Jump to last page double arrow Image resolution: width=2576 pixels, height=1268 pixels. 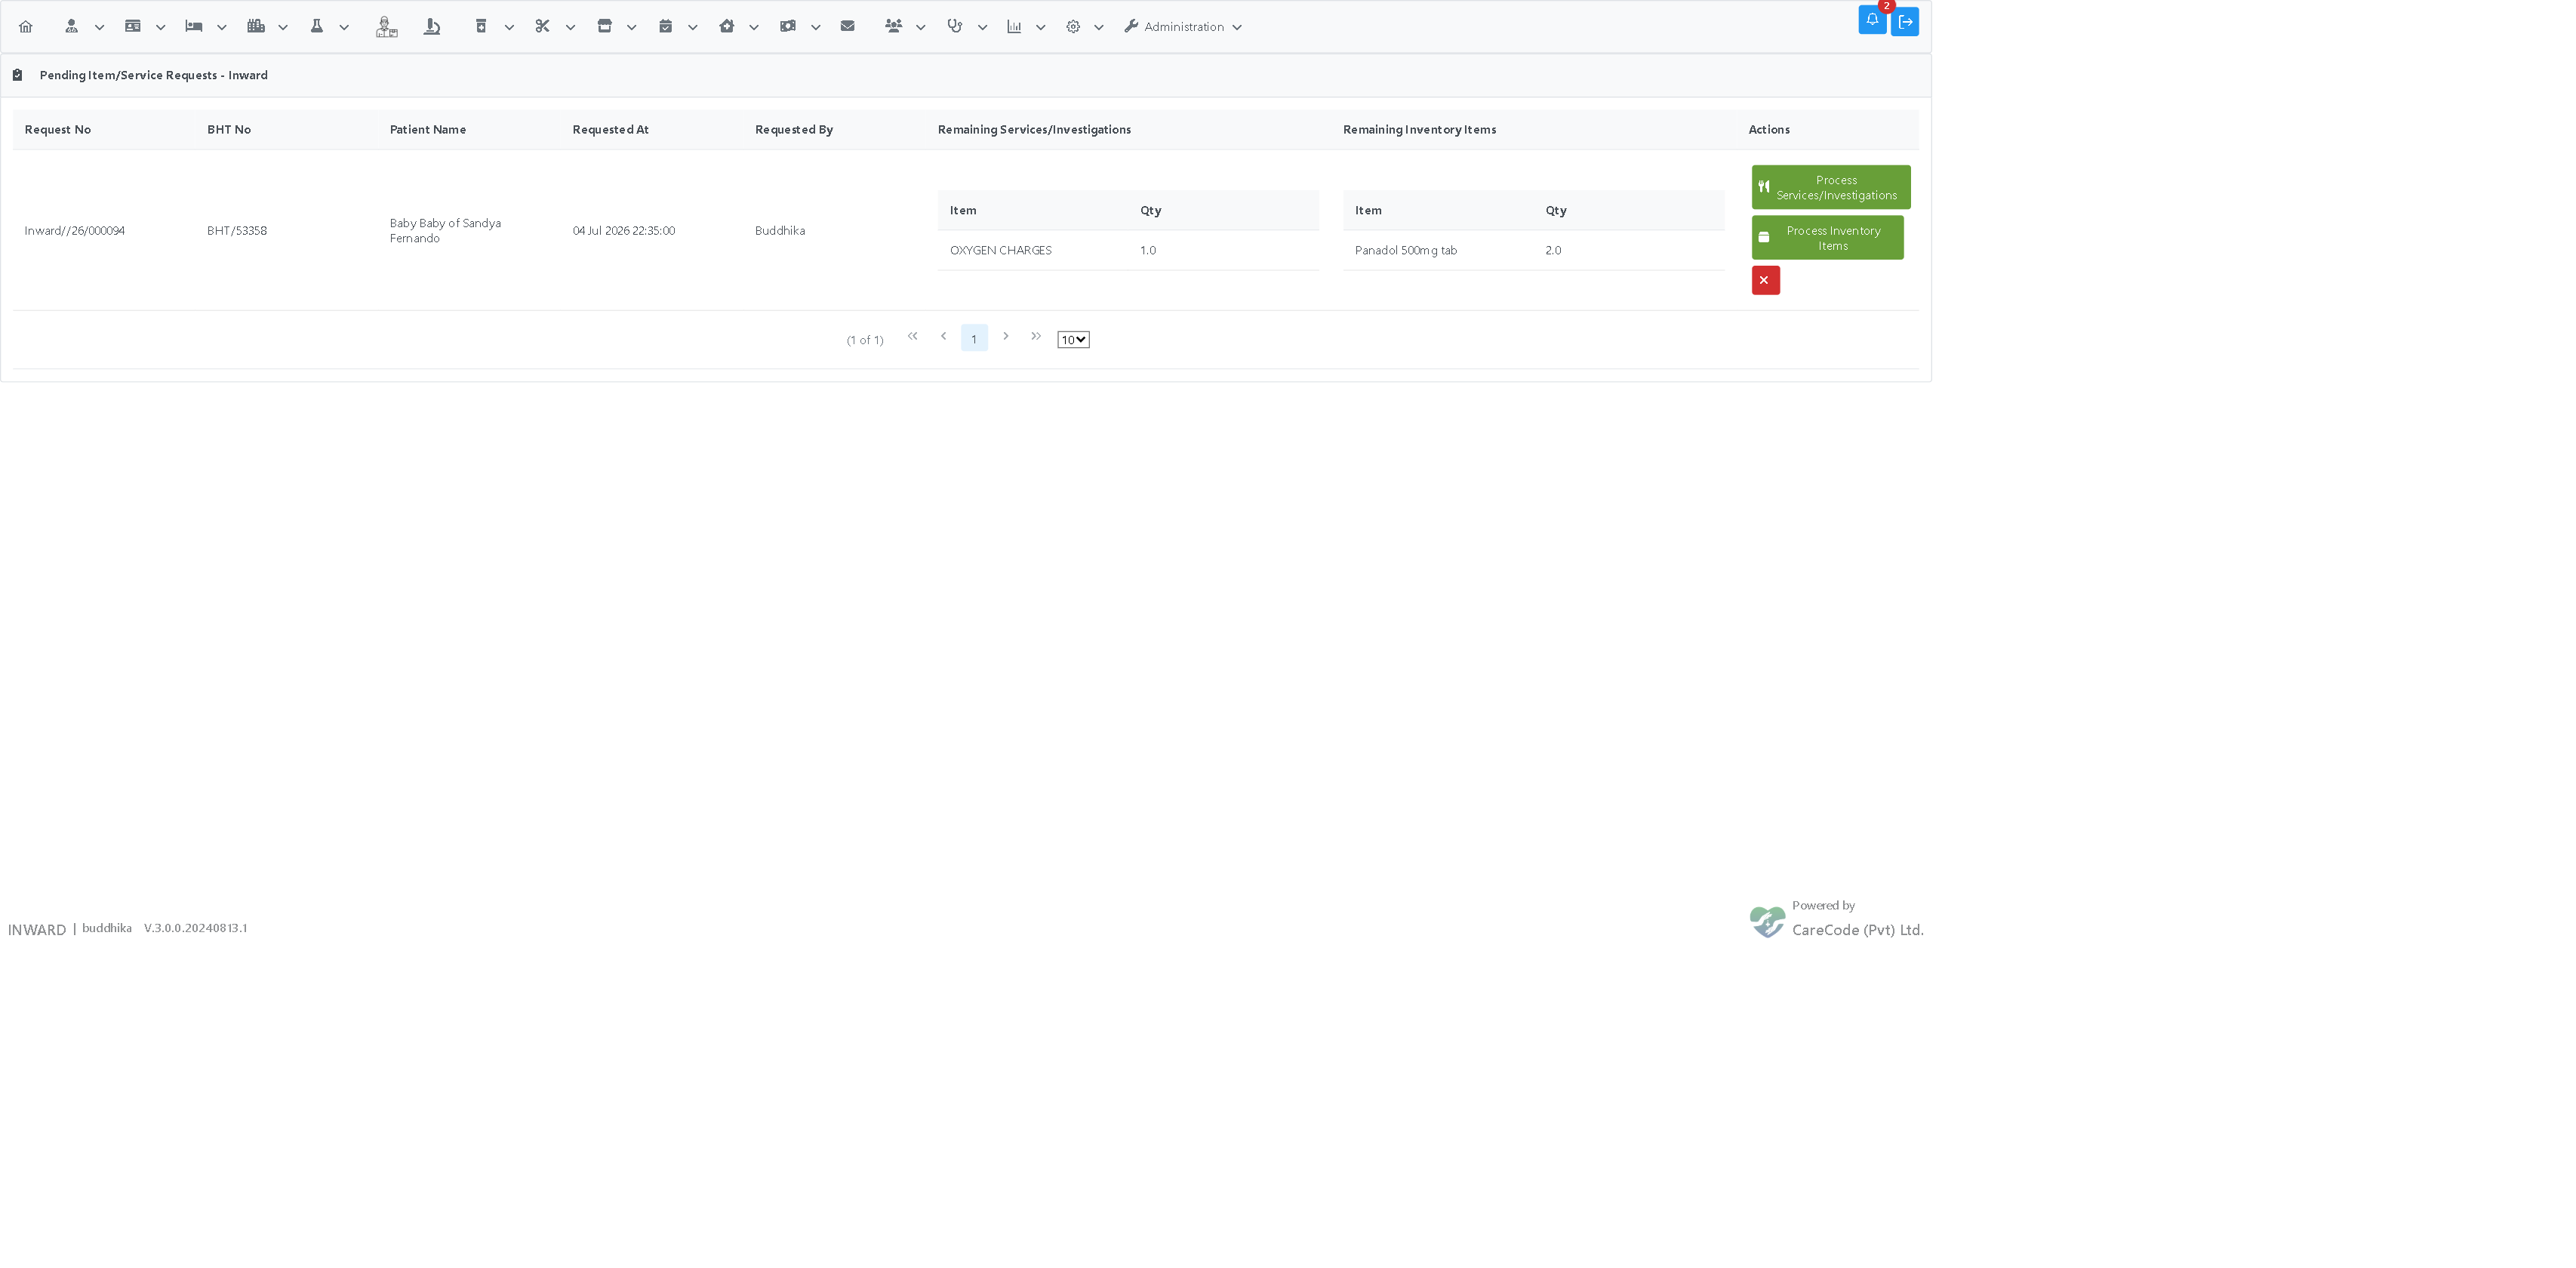[x=1036, y=337]
